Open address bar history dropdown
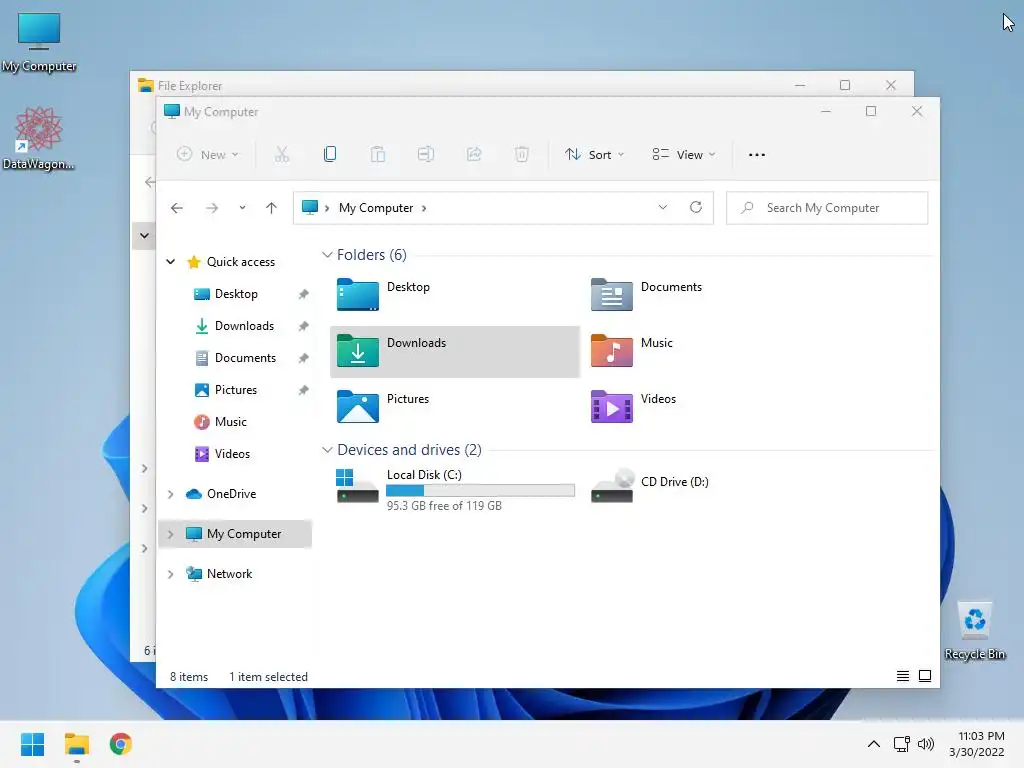 click(663, 207)
